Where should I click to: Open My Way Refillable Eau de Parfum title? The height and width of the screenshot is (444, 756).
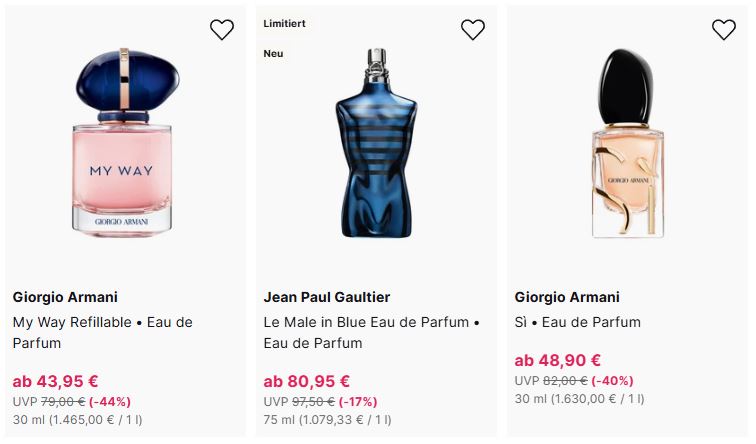click(x=102, y=332)
